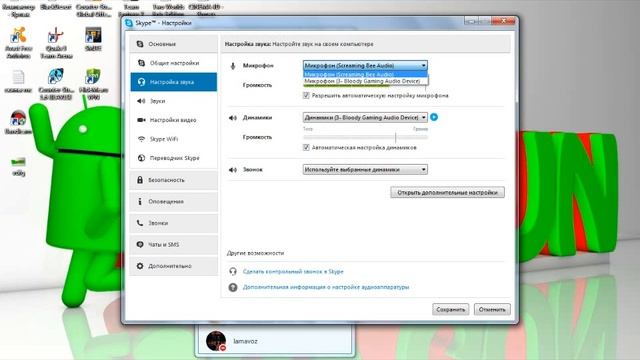Open the Оповещения info section
The width and height of the screenshot is (640, 360).
click(173, 202)
